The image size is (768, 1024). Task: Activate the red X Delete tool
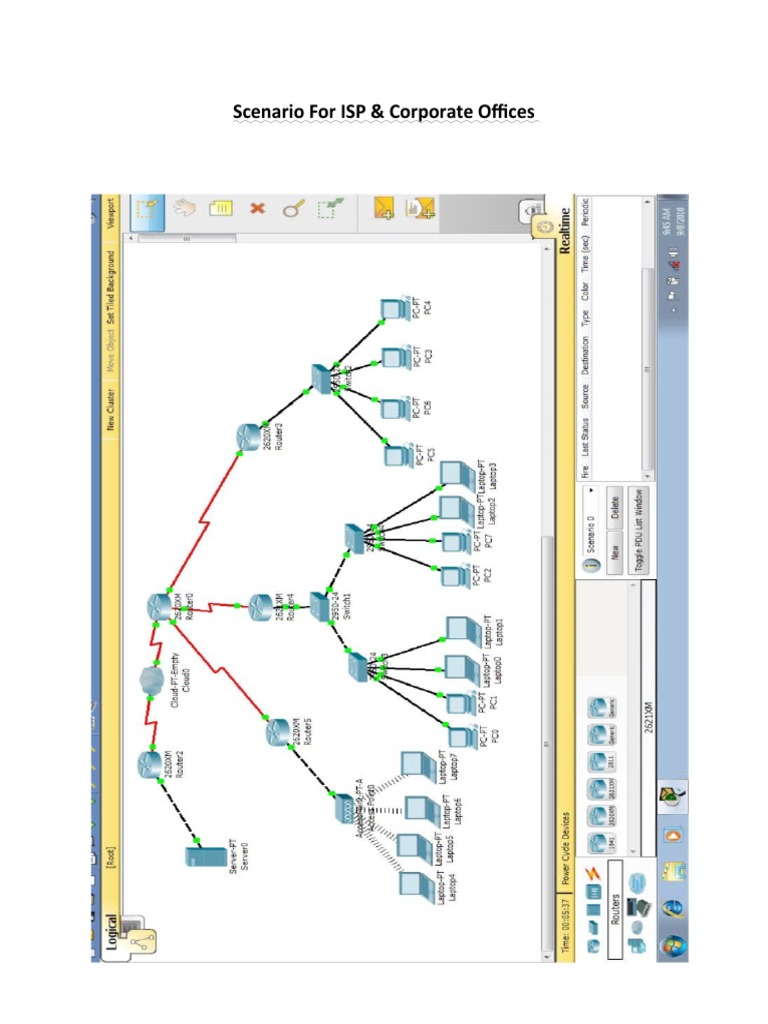[257, 208]
